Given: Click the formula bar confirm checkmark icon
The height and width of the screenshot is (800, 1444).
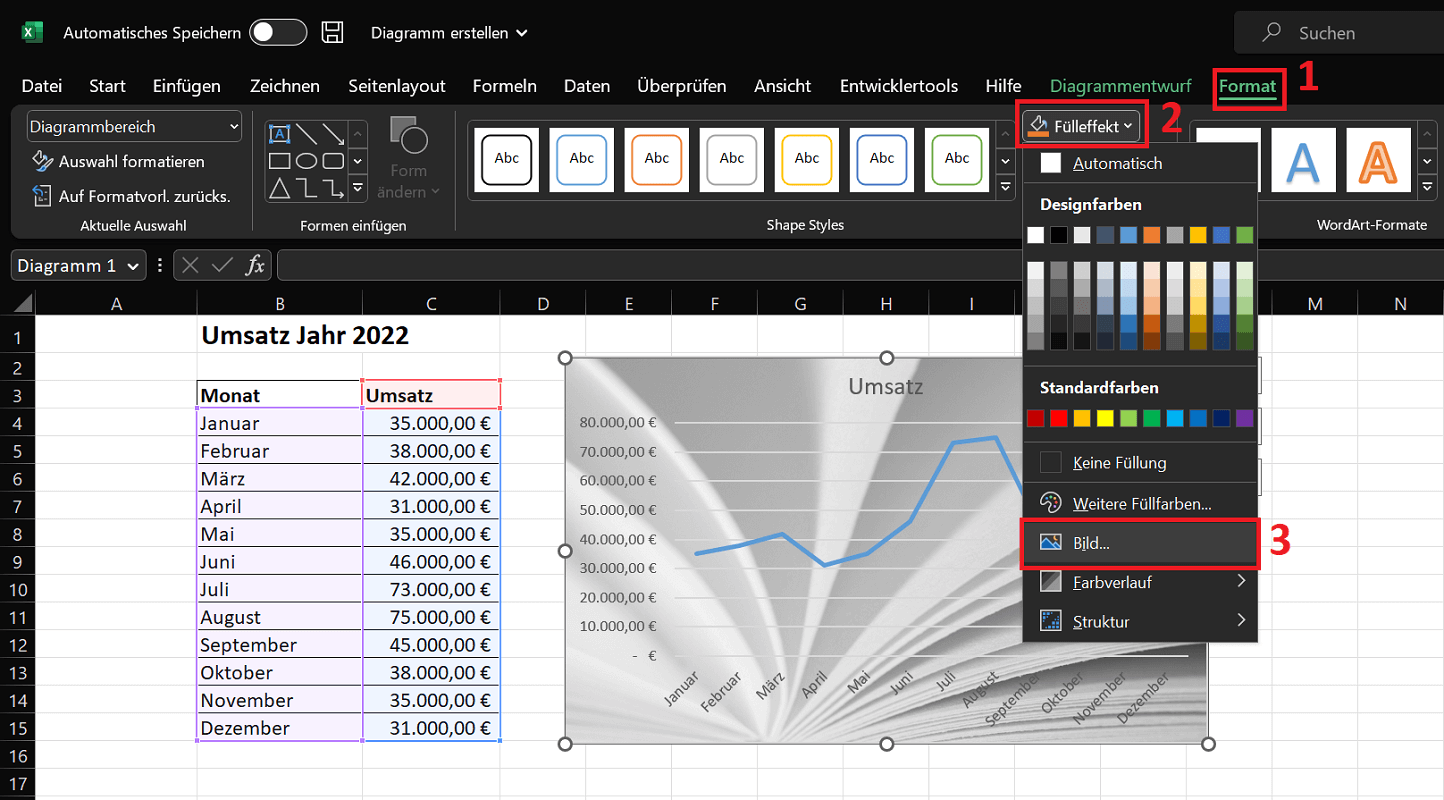Looking at the screenshot, I should click(223, 265).
